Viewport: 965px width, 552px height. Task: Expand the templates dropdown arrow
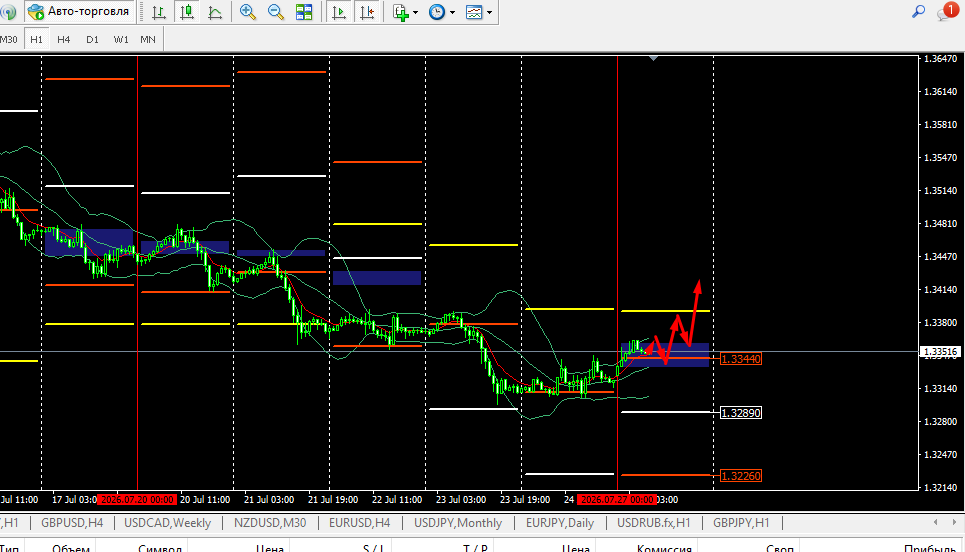coord(489,12)
